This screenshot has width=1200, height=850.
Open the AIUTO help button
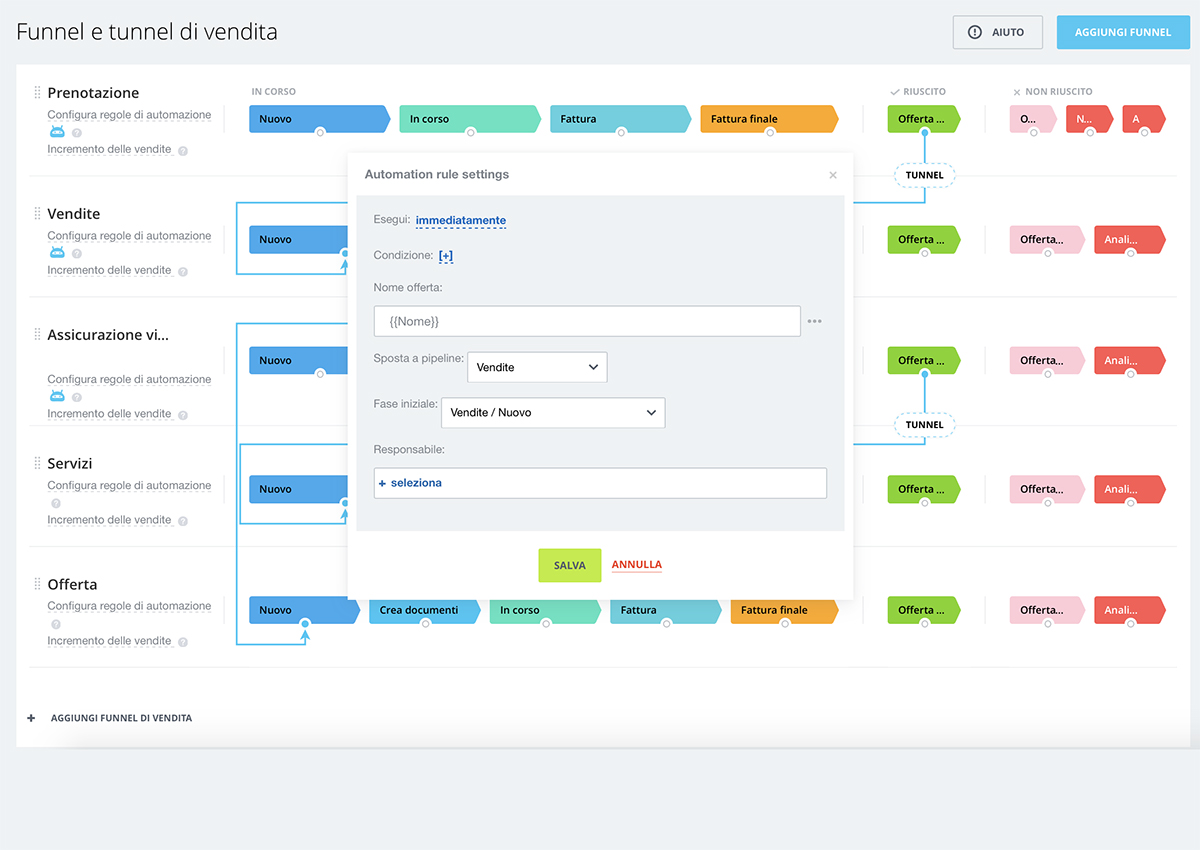click(x=998, y=32)
